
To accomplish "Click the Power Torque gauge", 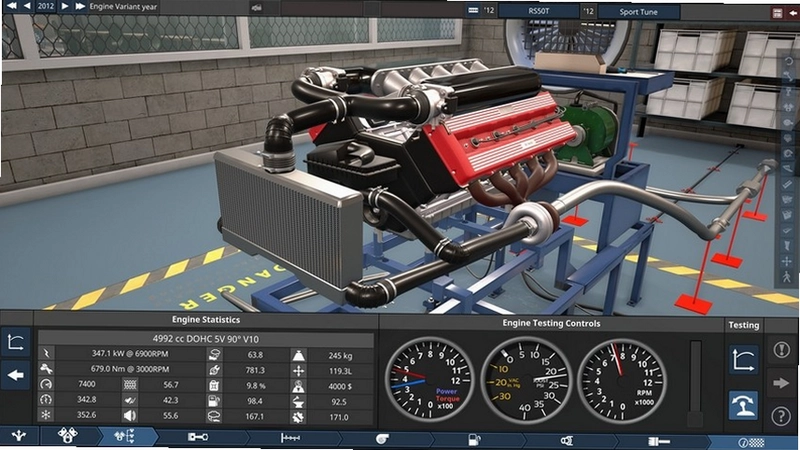I will (429, 379).
